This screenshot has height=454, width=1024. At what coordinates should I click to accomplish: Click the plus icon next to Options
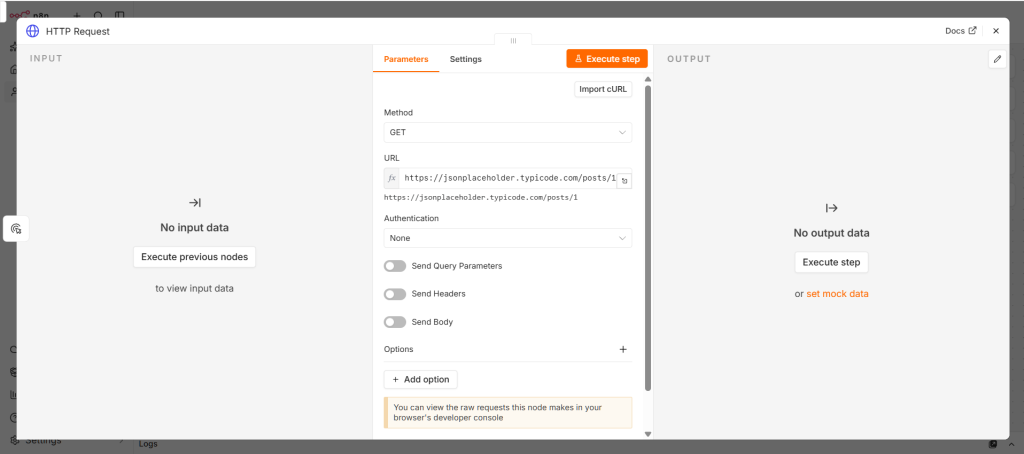tap(623, 349)
